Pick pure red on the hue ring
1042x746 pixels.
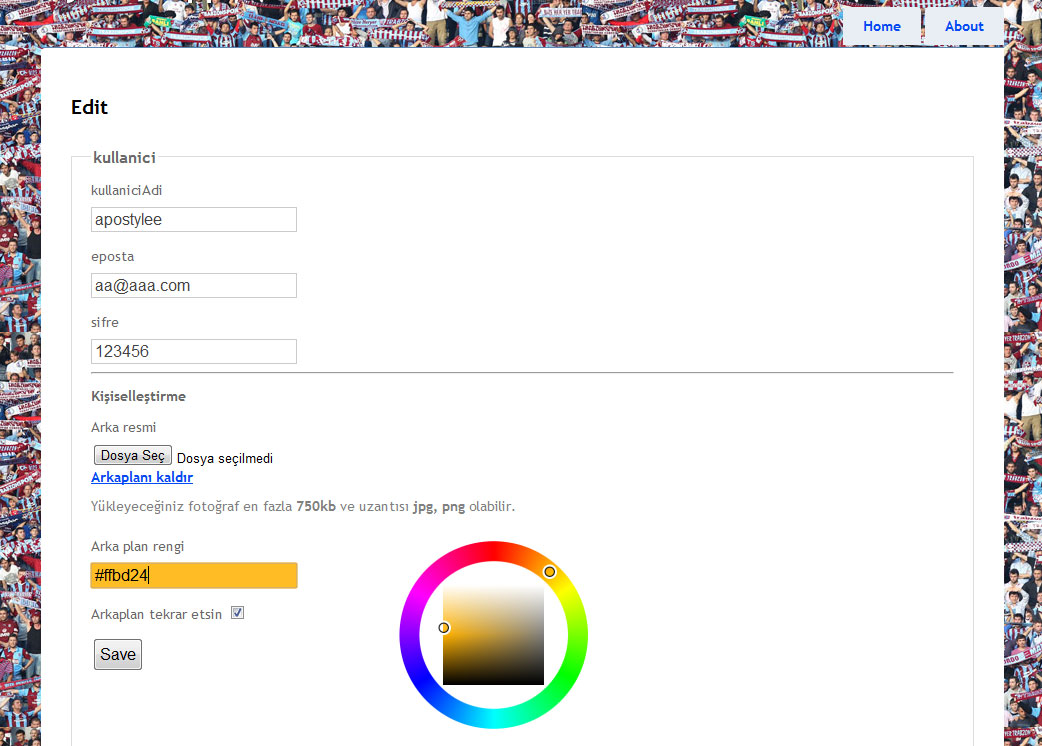coord(494,551)
